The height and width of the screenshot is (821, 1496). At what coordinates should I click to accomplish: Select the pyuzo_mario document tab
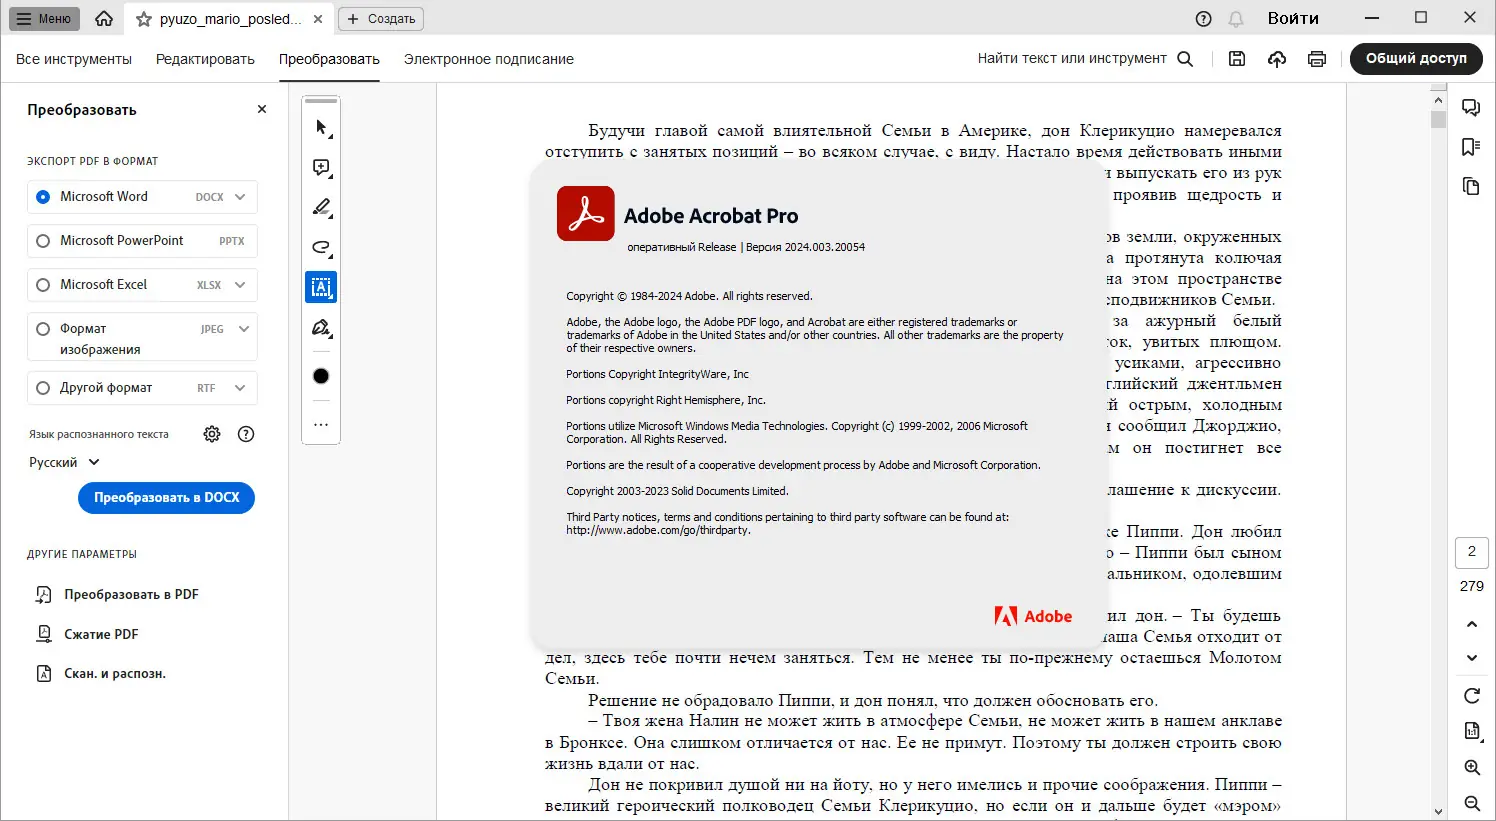pos(229,19)
